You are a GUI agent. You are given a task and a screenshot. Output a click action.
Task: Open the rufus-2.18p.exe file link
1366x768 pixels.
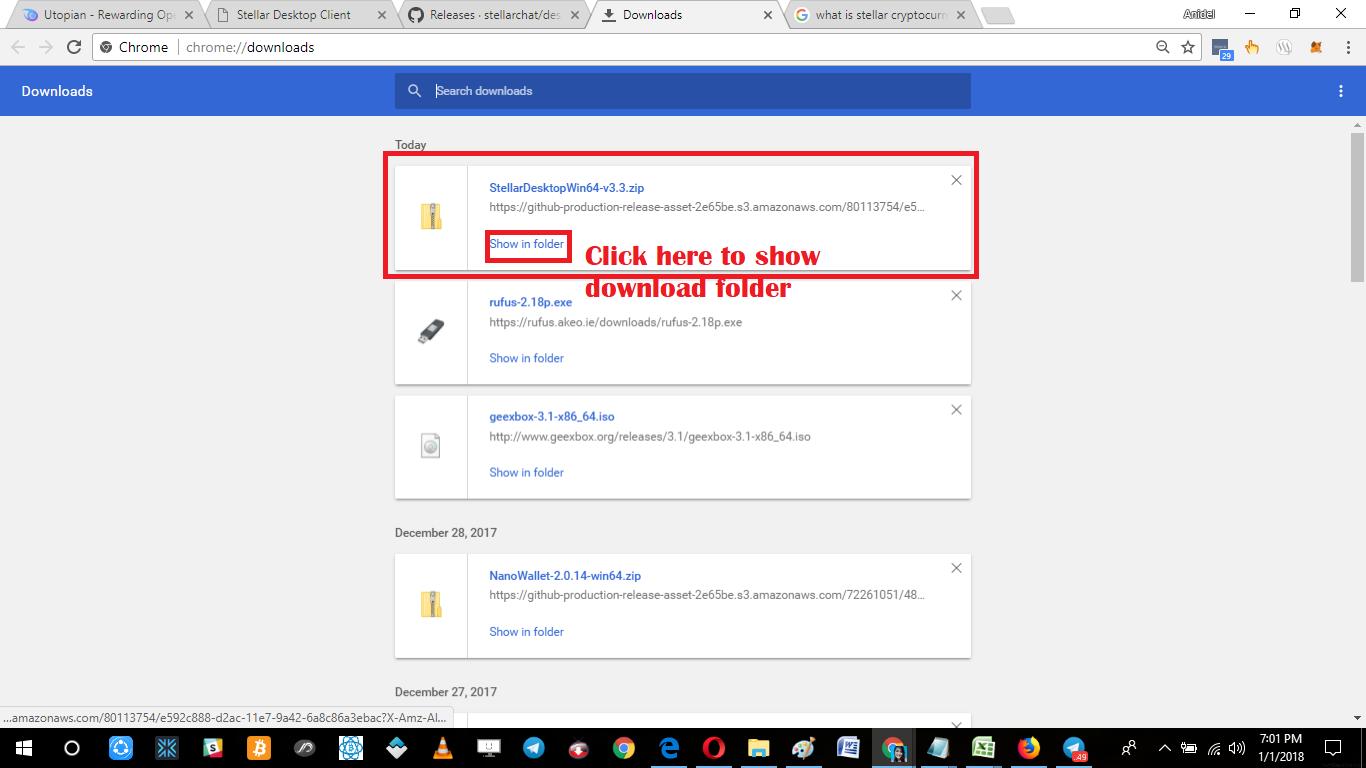[531, 302]
